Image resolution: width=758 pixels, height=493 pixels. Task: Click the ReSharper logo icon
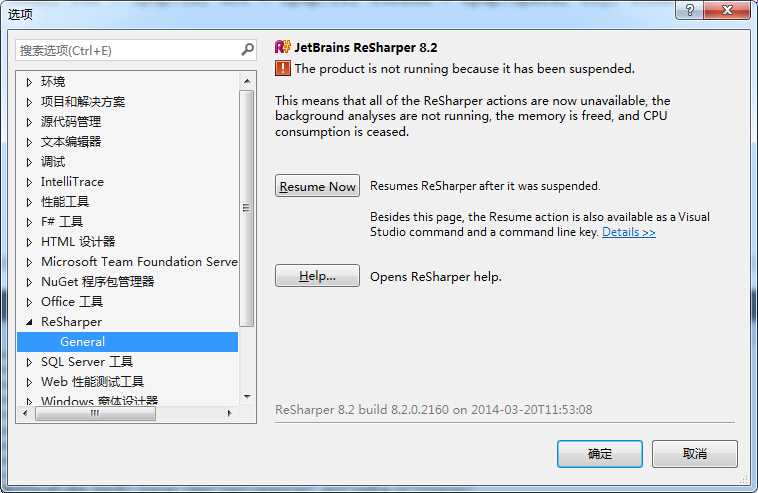tap(282, 47)
